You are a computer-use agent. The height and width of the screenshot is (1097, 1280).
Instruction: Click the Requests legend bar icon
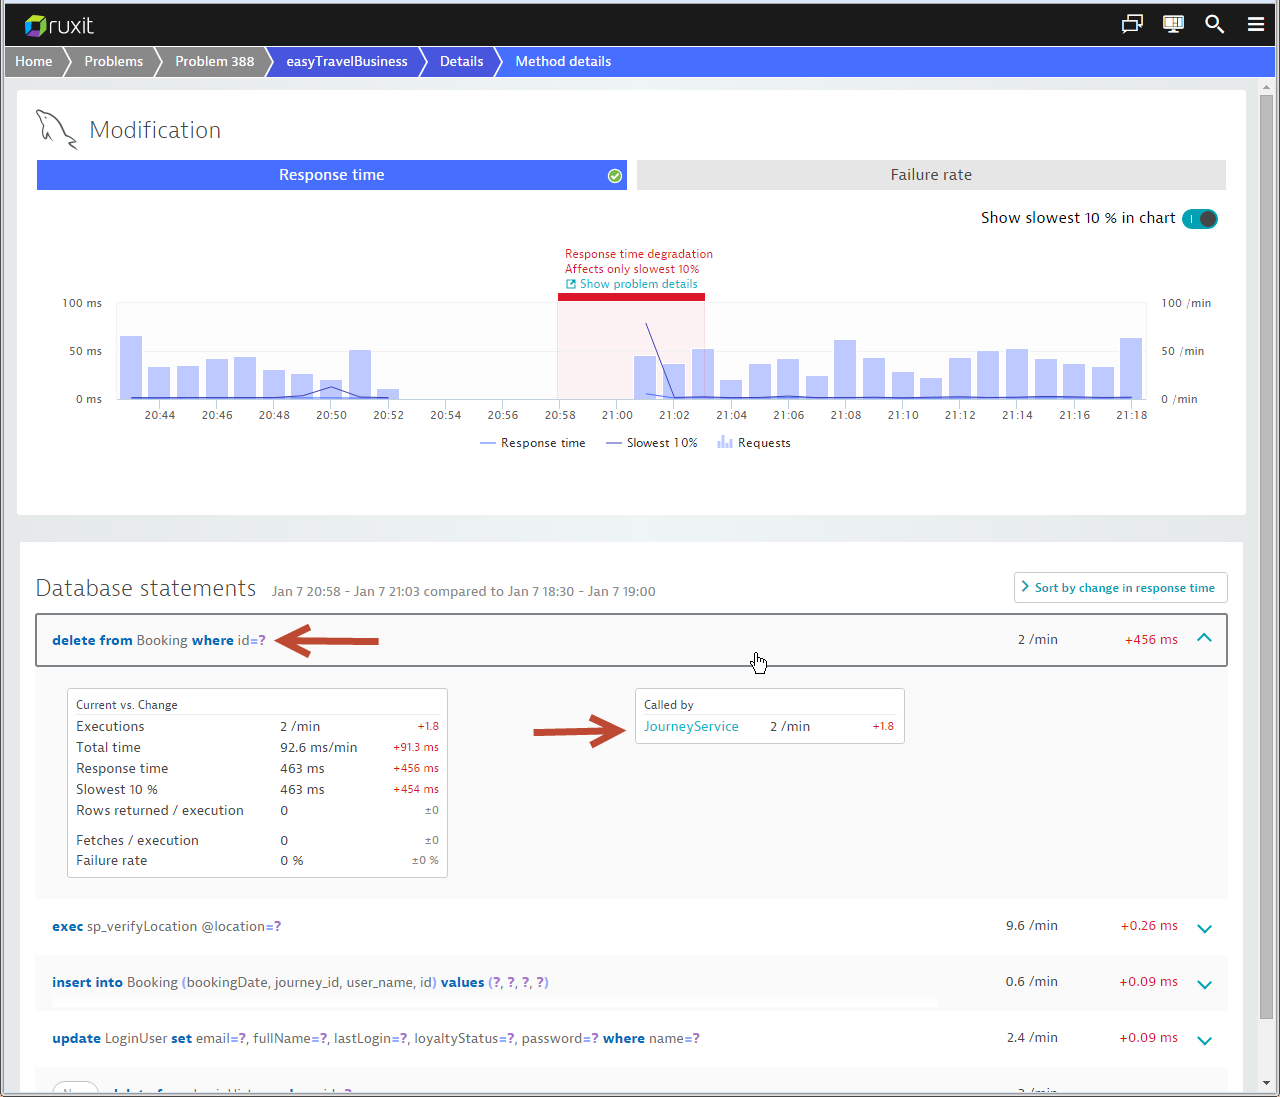coord(725,442)
